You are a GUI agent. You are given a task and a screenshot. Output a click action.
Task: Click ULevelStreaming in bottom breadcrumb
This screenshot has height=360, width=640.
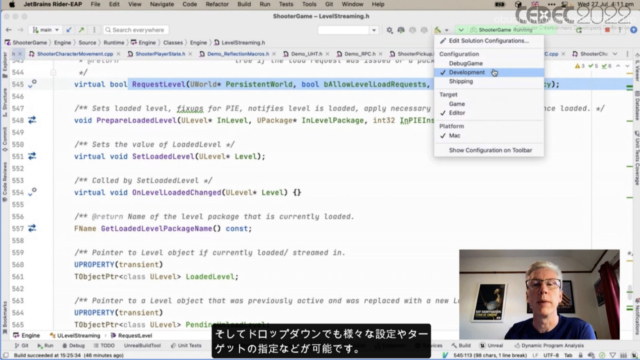click(x=75, y=336)
